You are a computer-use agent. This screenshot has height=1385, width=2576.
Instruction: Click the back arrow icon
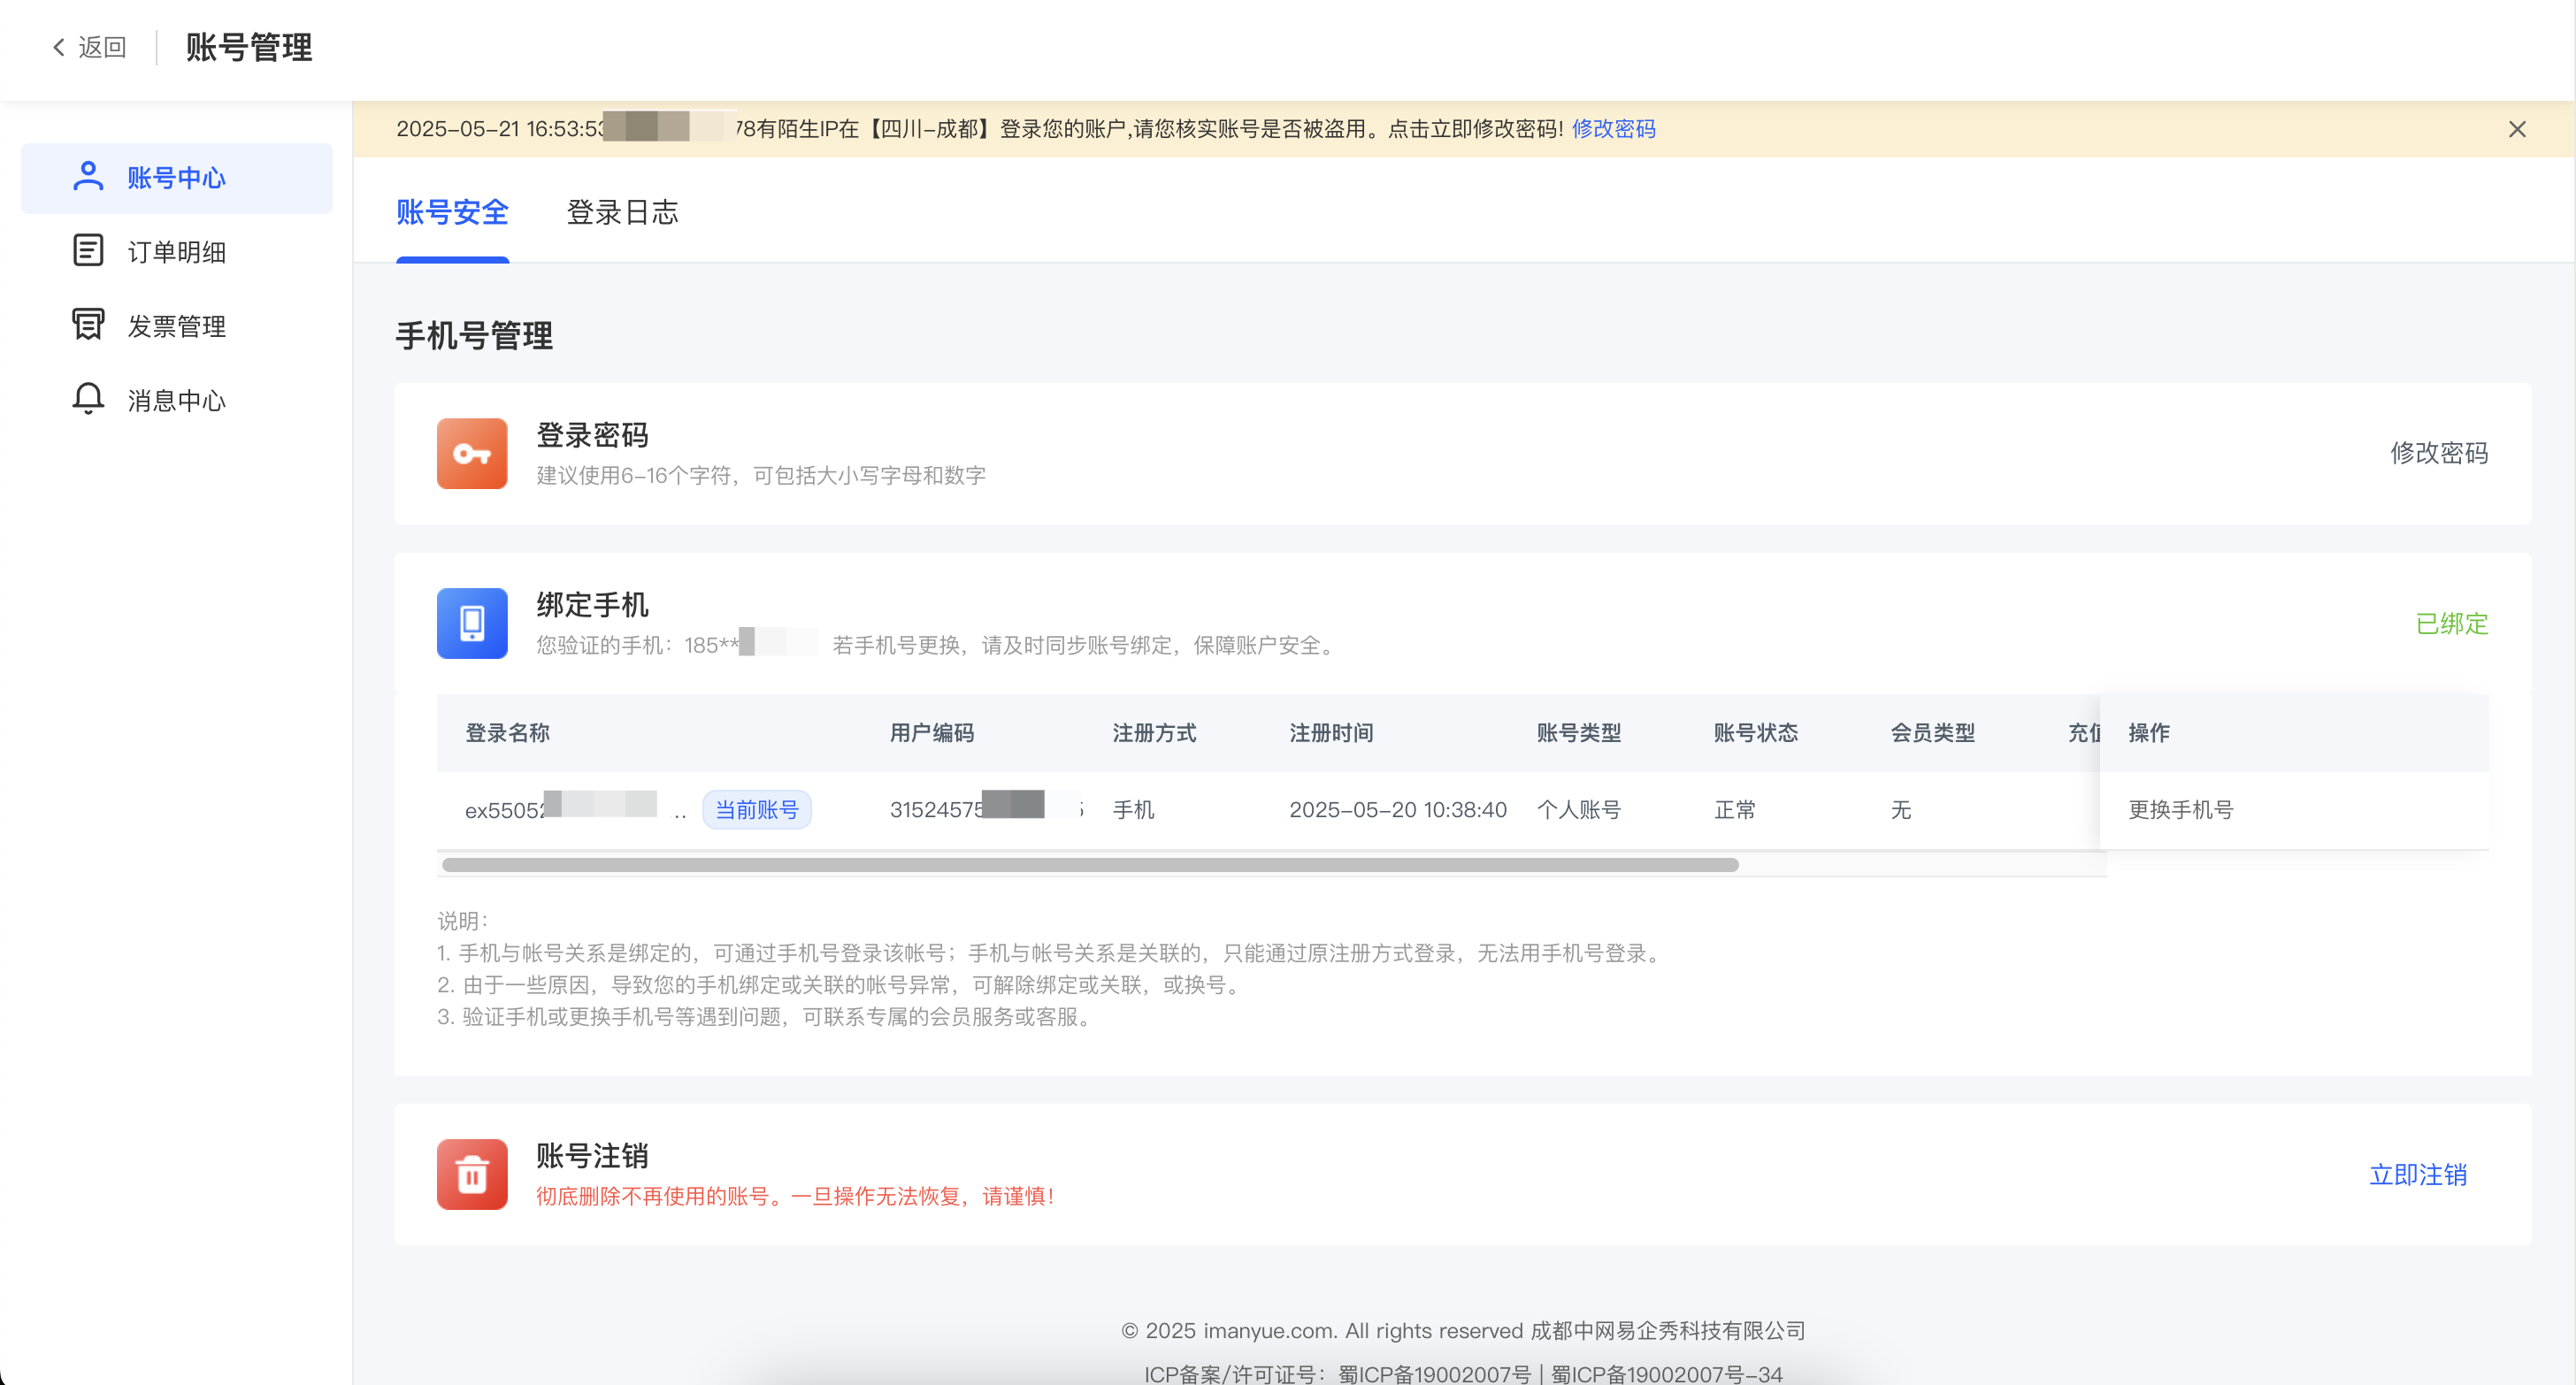(x=59, y=47)
